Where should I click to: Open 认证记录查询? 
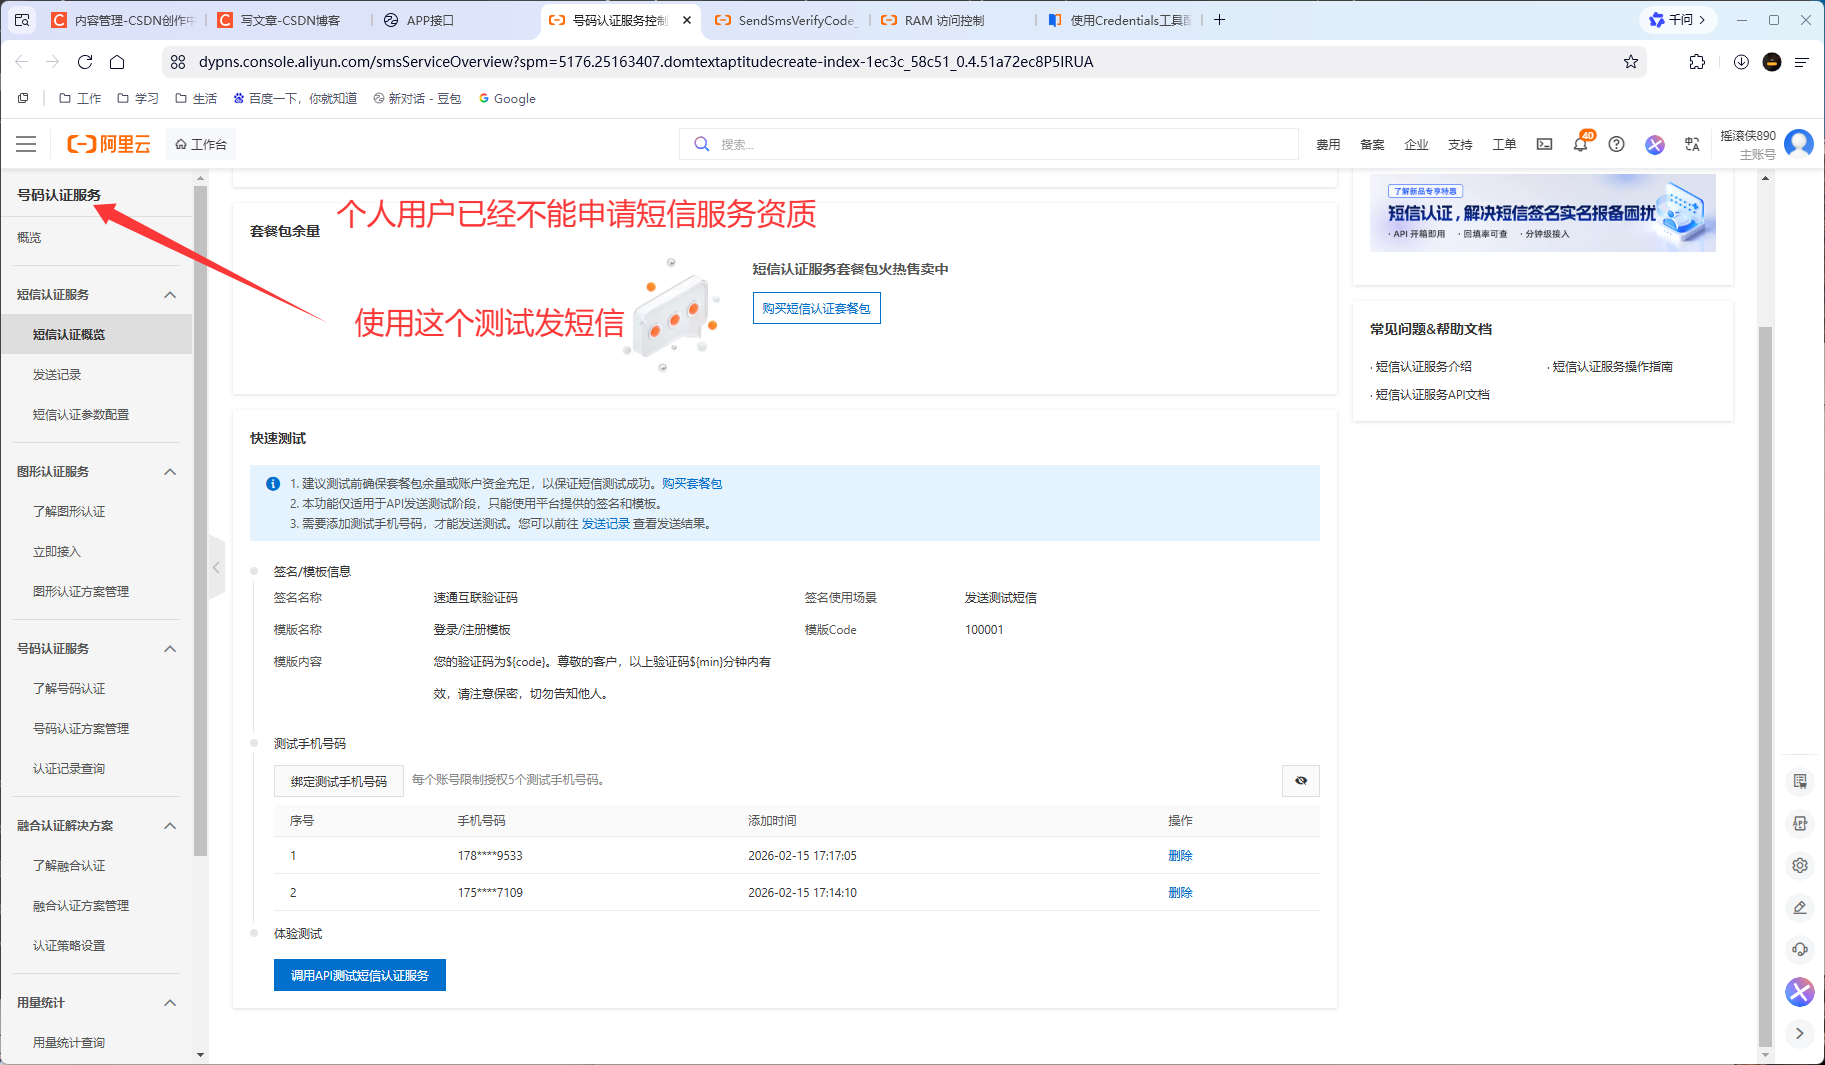(x=69, y=769)
